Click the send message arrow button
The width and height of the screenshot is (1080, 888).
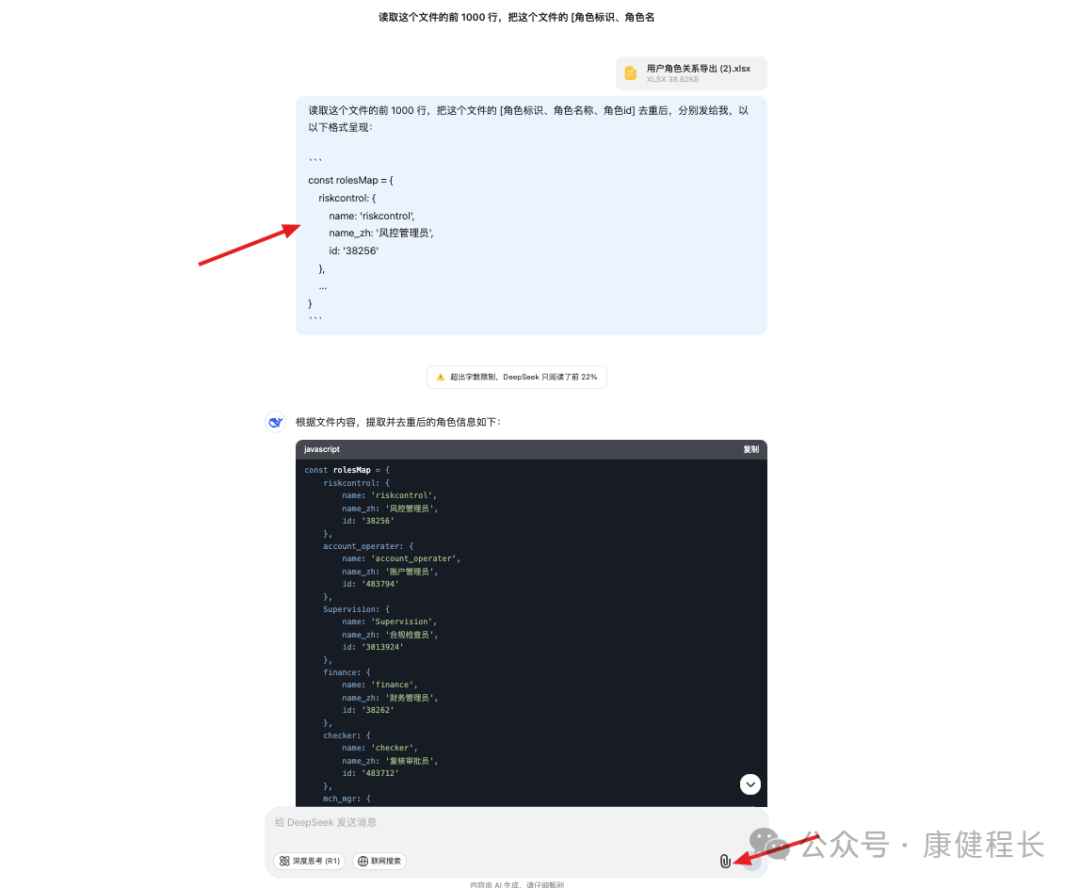(x=751, y=861)
